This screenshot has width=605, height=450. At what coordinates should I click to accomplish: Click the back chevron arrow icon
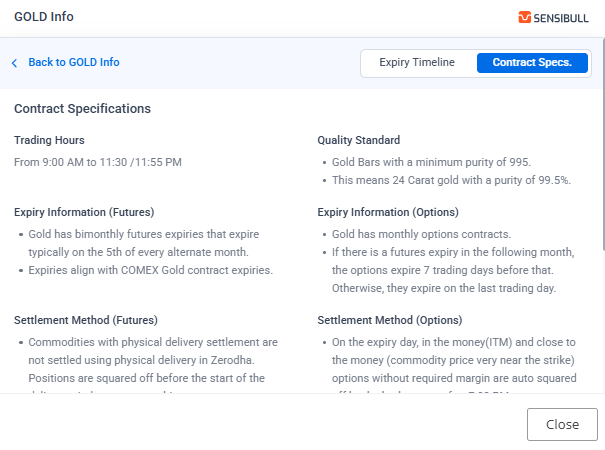coord(15,63)
